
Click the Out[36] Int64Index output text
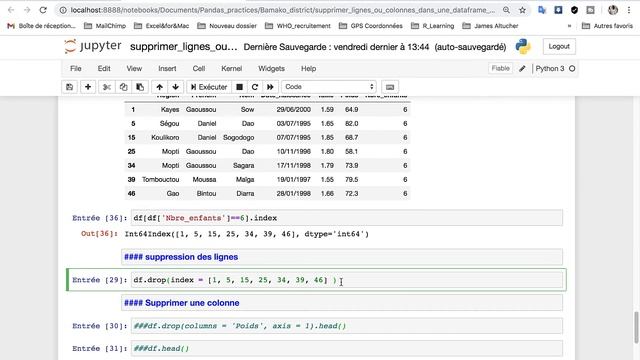247,234
